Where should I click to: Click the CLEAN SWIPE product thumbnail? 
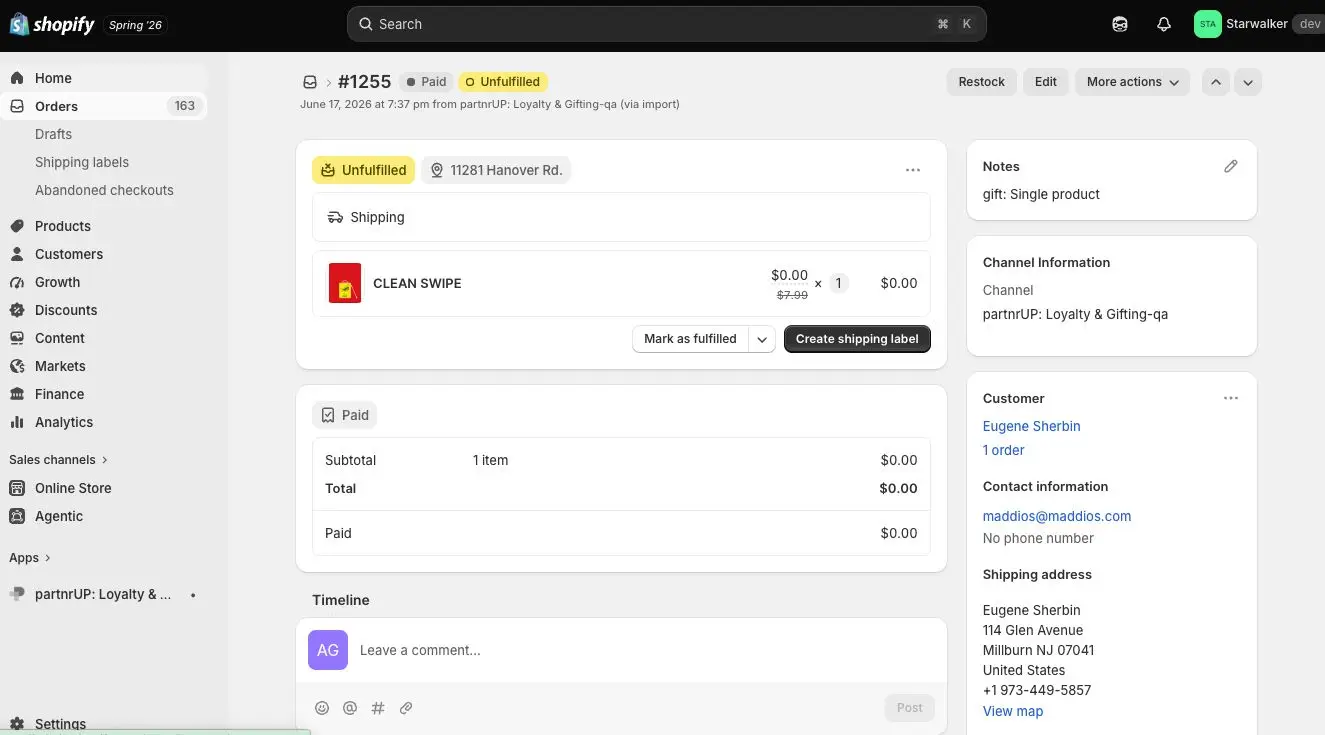345,283
